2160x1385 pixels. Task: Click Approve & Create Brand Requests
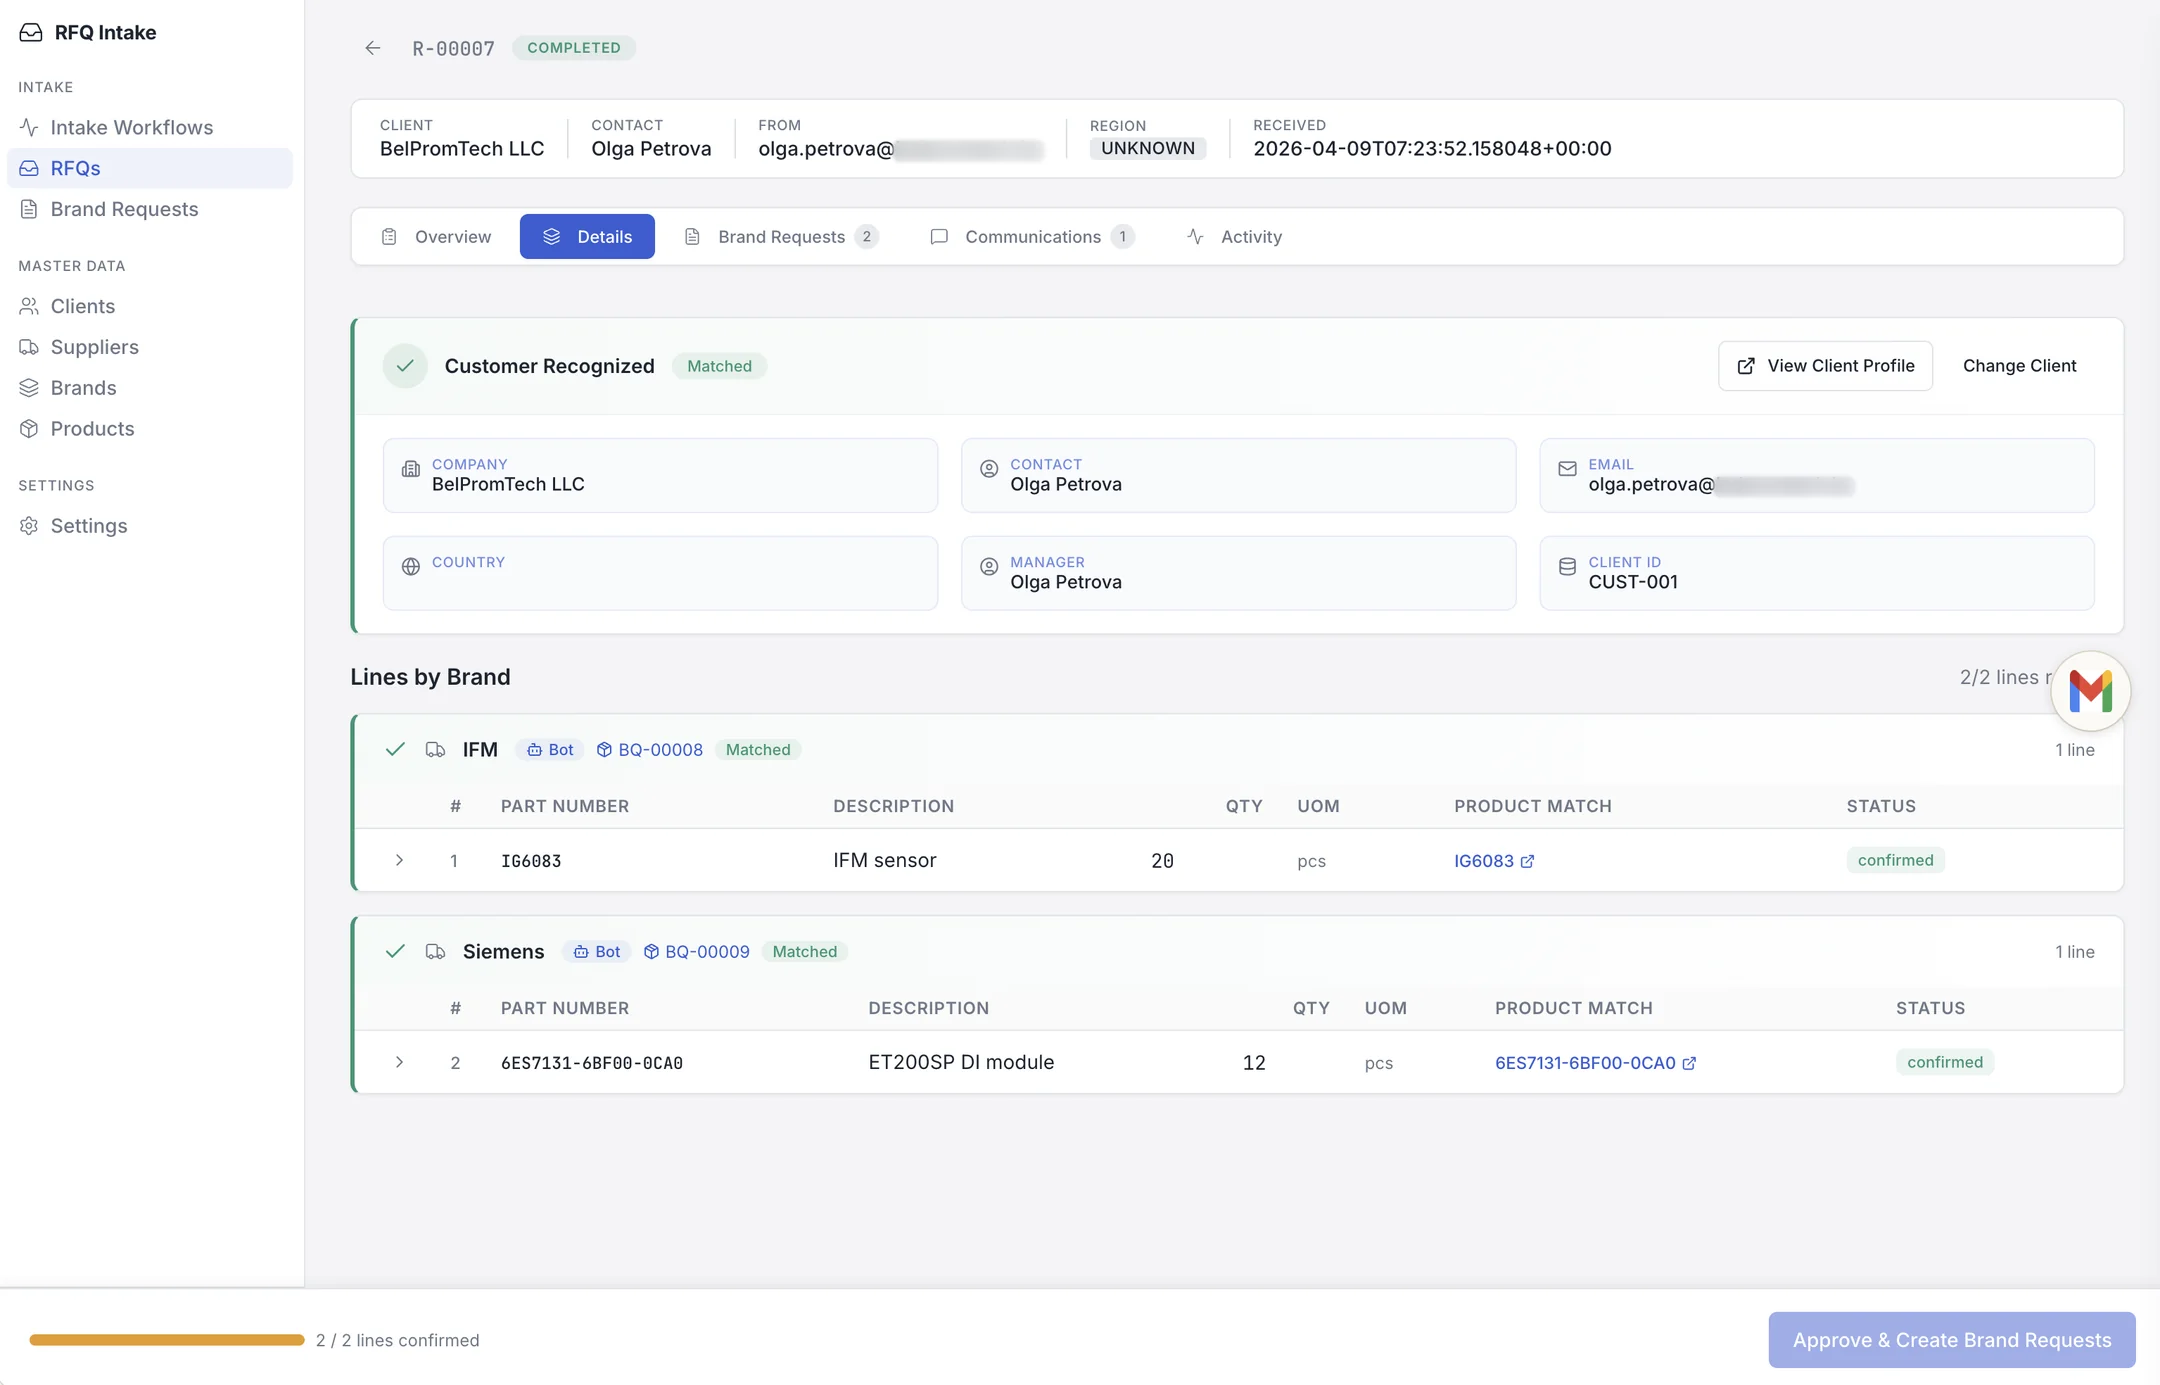point(1952,1340)
